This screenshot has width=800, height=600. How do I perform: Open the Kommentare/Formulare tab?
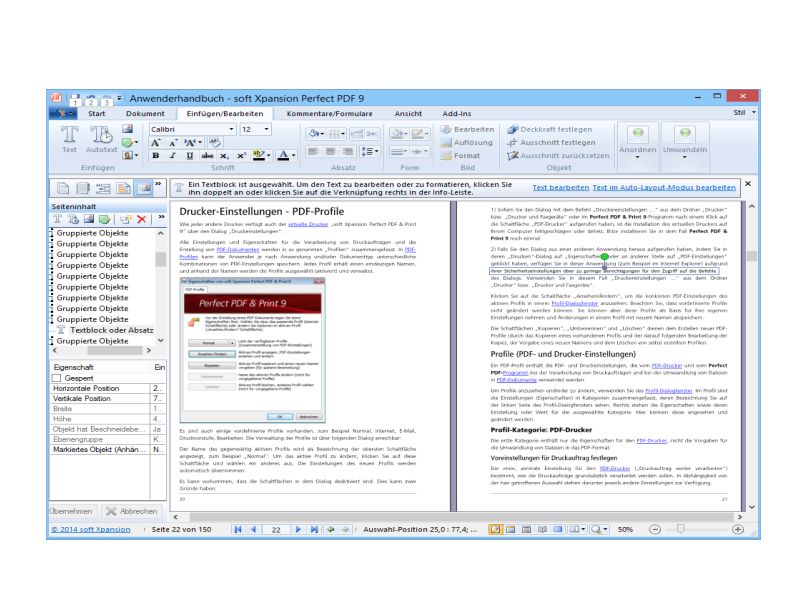(330, 113)
